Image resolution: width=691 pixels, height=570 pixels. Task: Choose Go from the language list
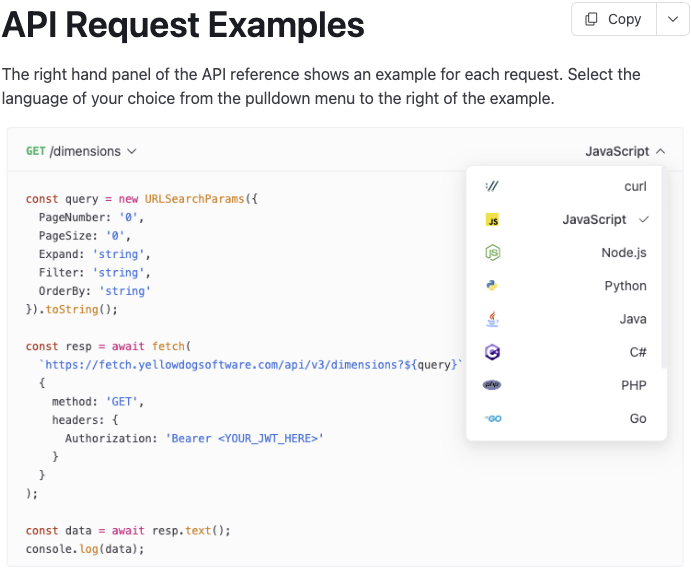pos(566,418)
